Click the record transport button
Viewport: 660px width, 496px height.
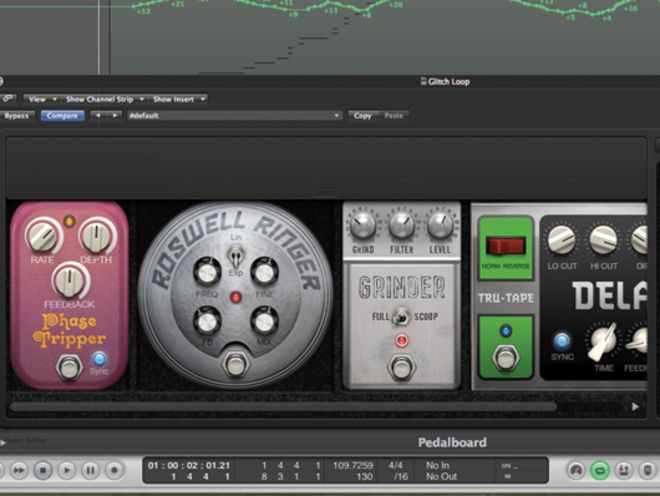(114, 470)
